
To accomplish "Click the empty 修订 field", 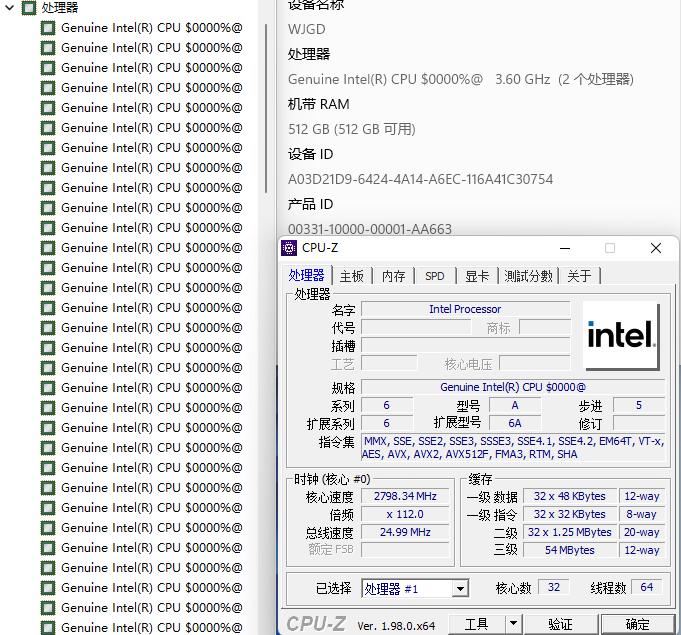I will 639,423.
